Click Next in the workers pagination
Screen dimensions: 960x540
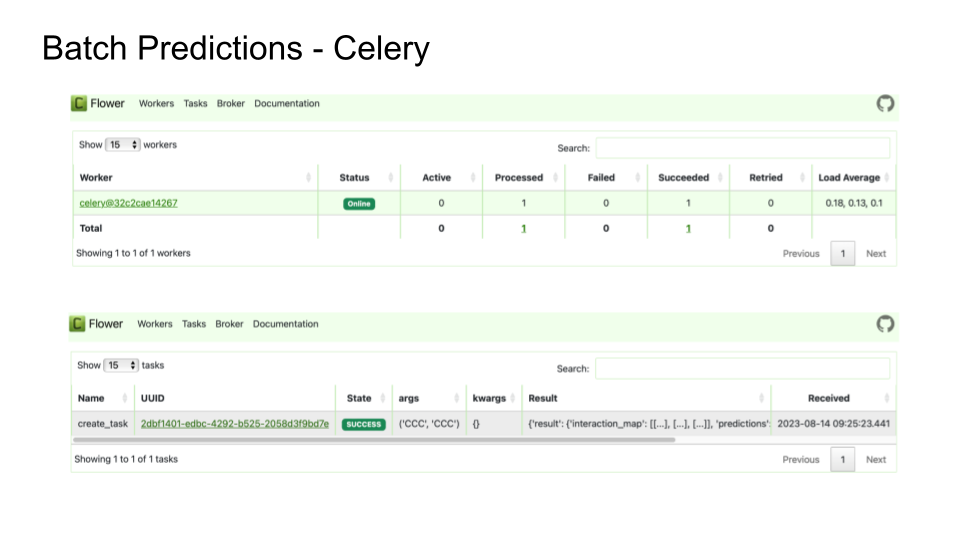[876, 254]
